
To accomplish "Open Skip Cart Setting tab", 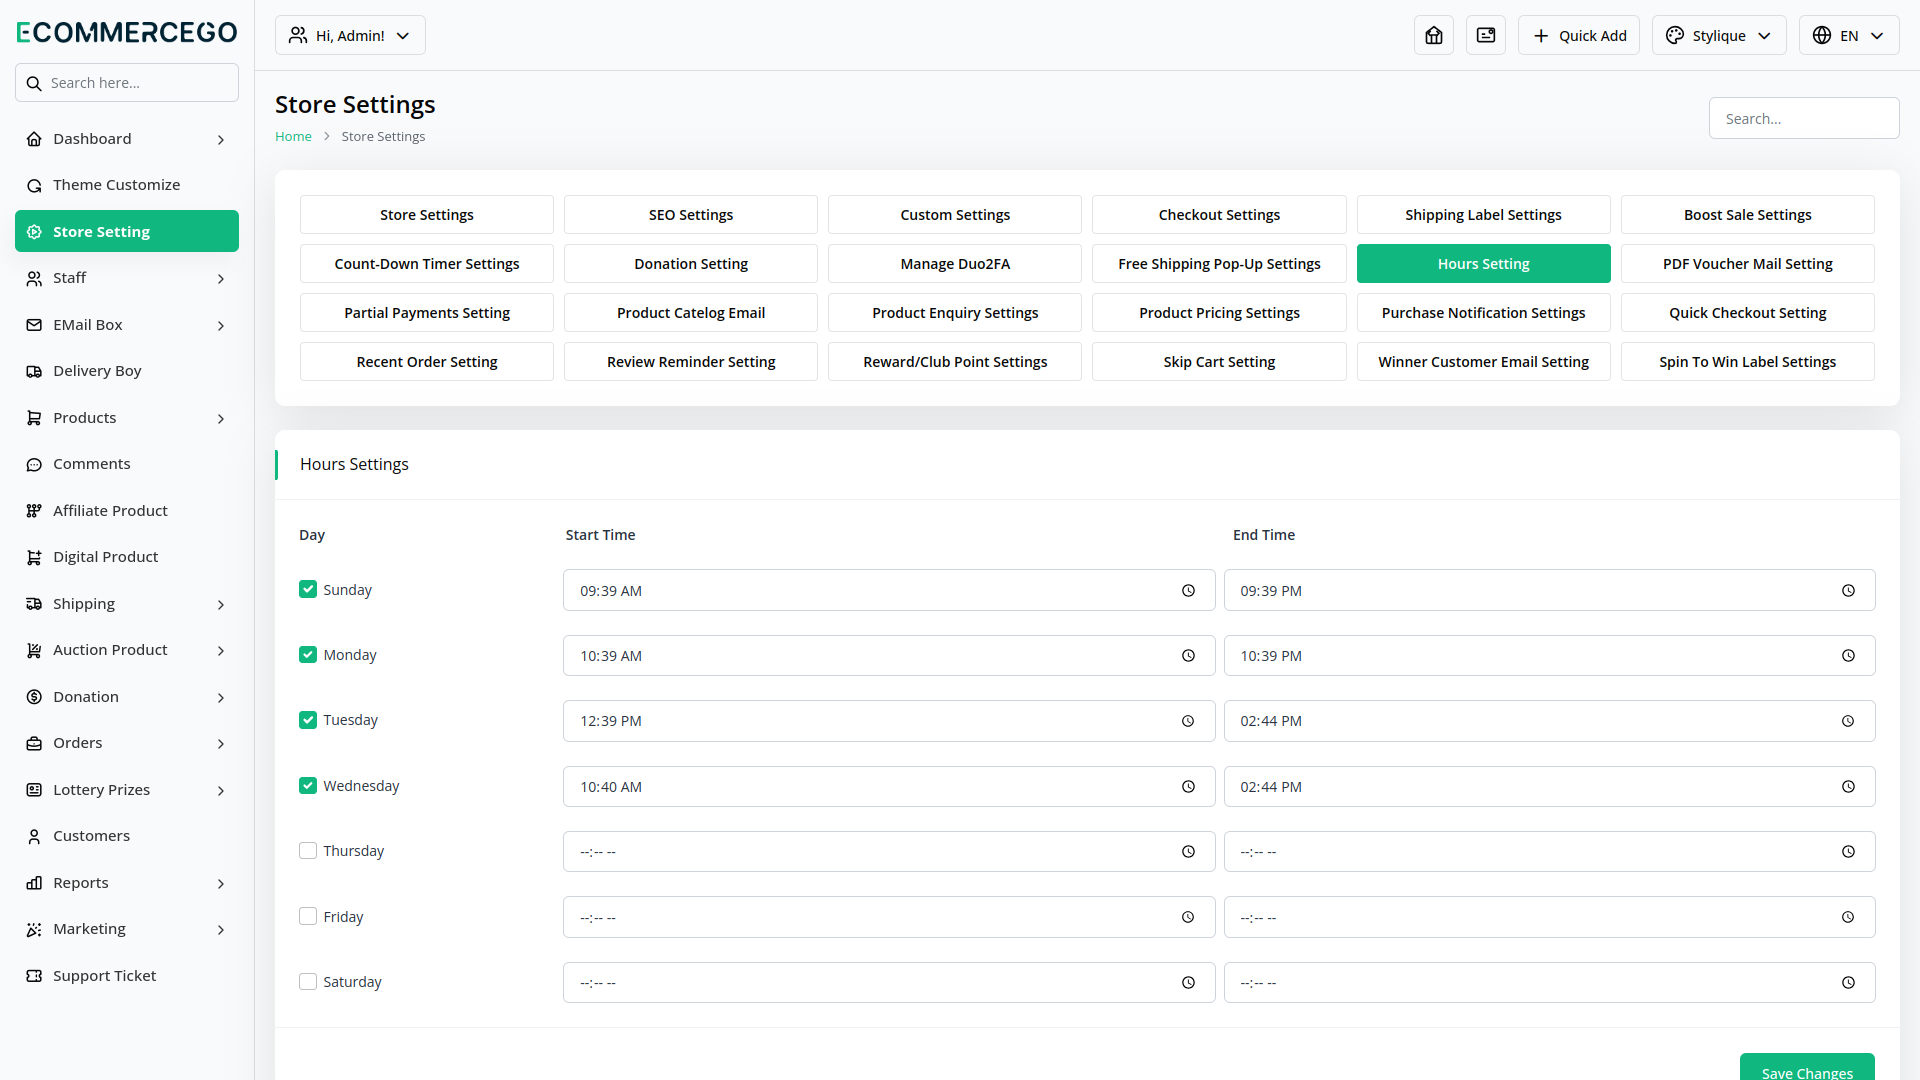I will (1219, 362).
